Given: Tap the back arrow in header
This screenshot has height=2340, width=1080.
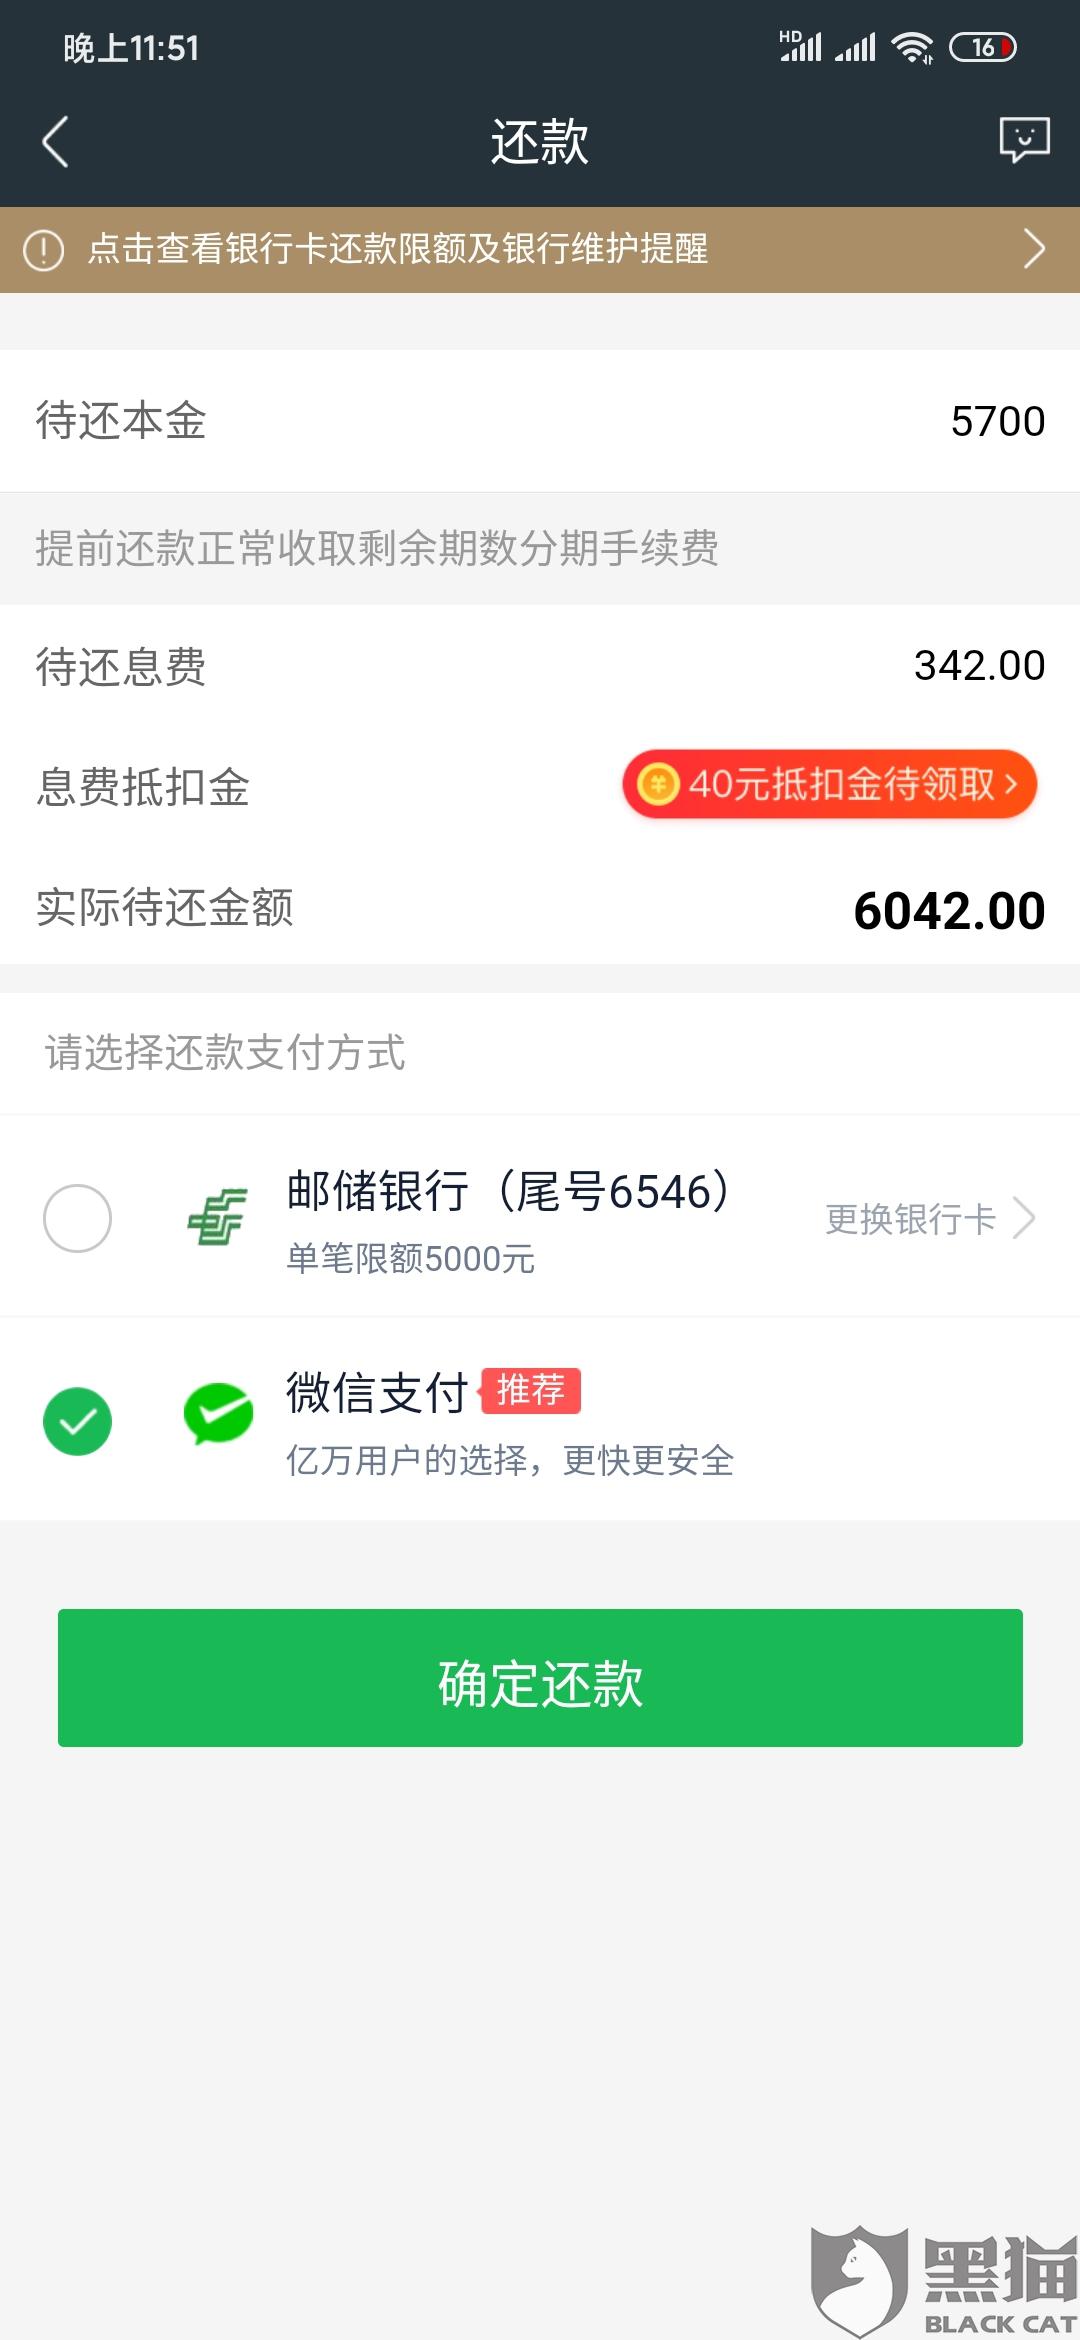Looking at the screenshot, I should click(55, 141).
